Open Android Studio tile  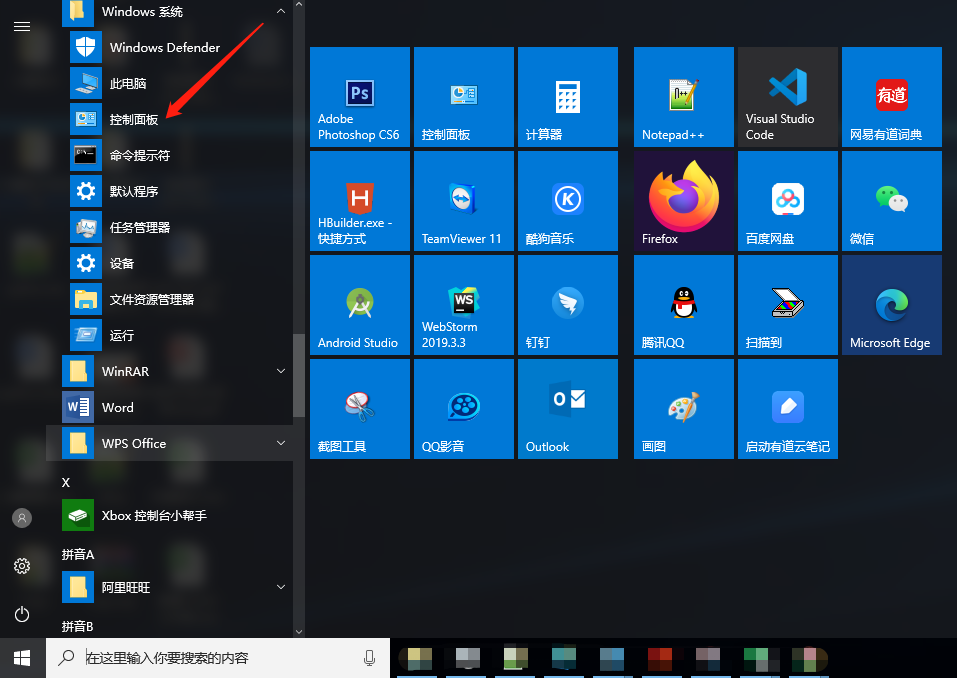pyautogui.click(x=359, y=305)
